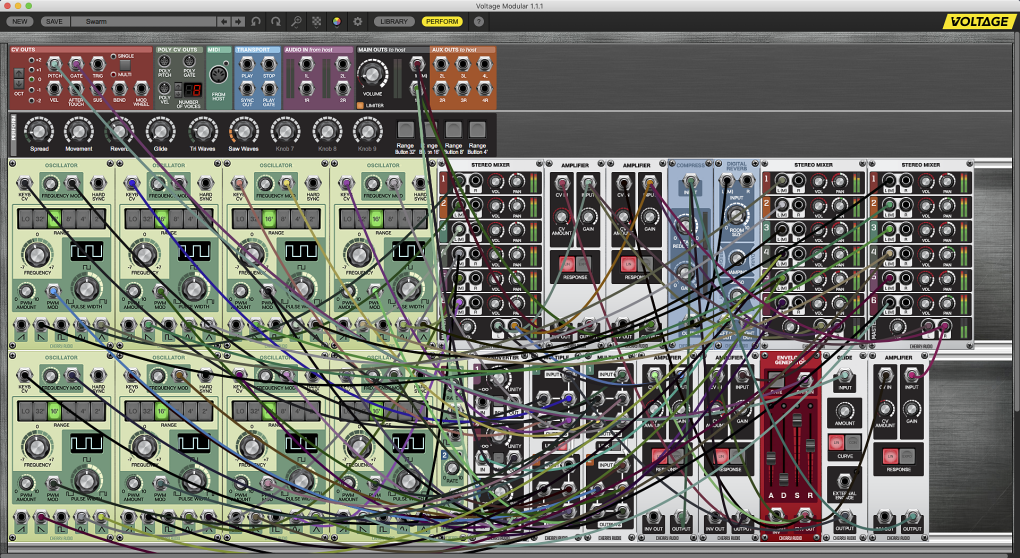The width and height of the screenshot is (1020, 558).
Task: Click the SAVE button
Action: (55, 21)
